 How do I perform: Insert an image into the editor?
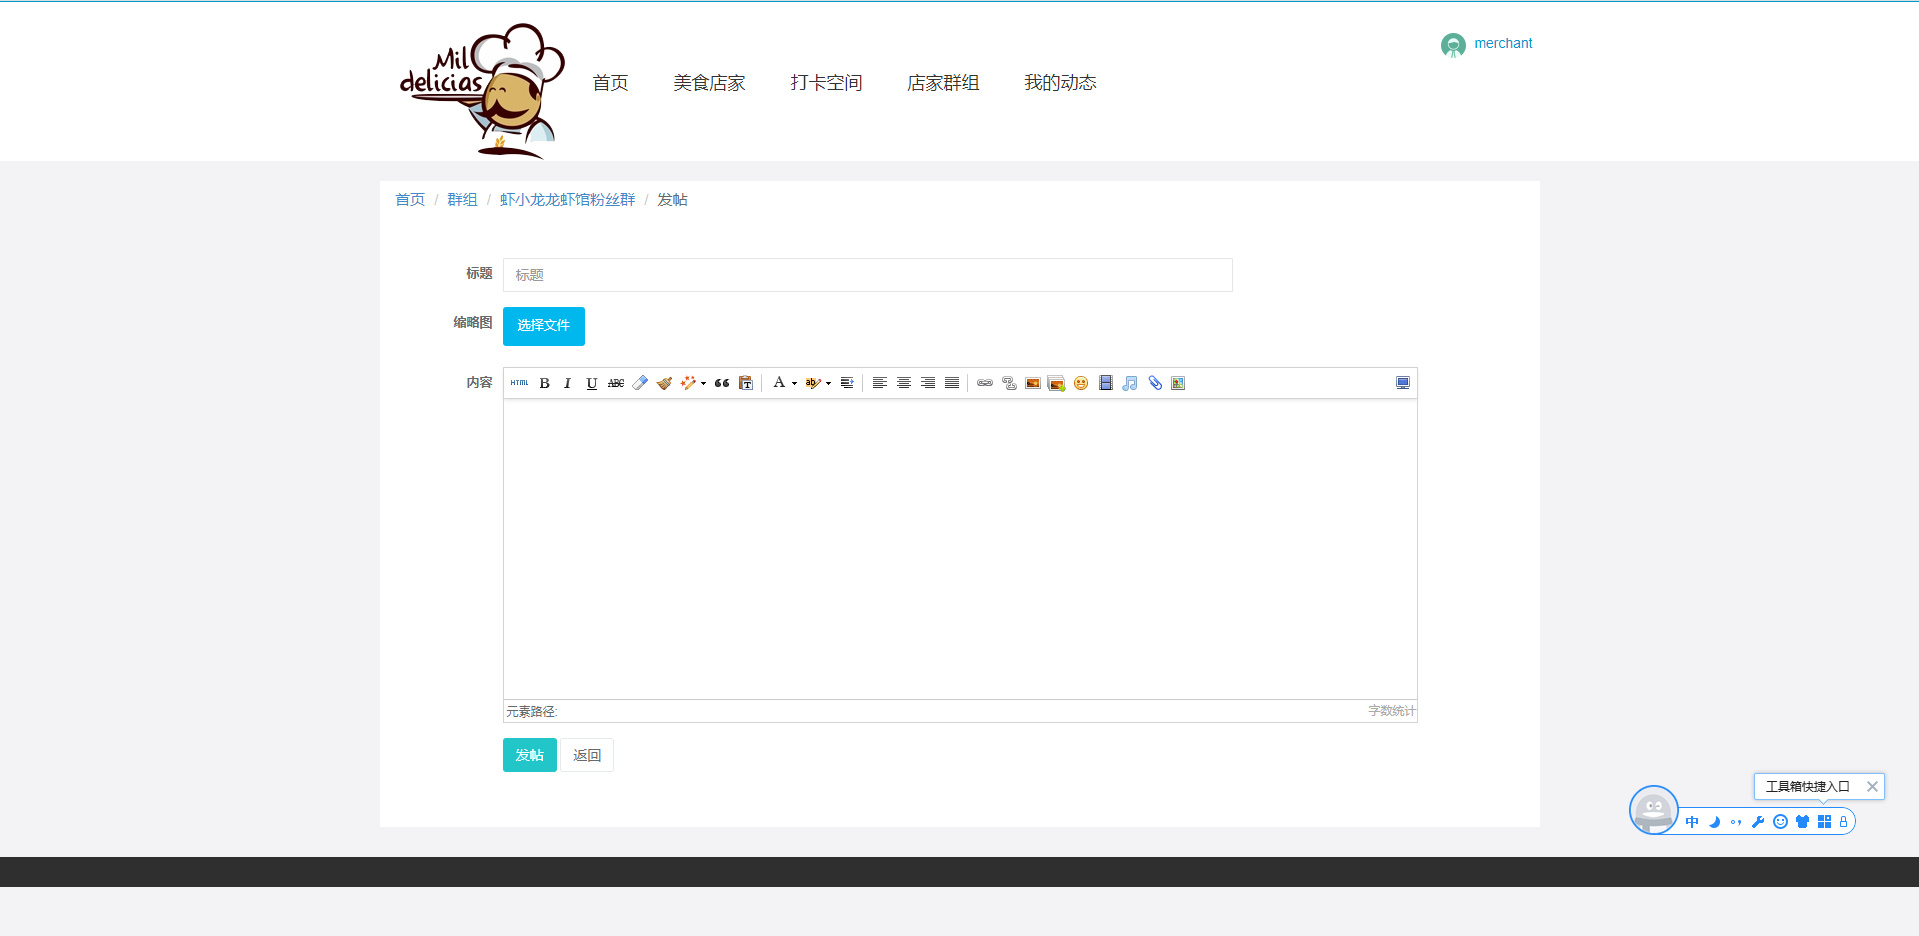coord(1032,383)
